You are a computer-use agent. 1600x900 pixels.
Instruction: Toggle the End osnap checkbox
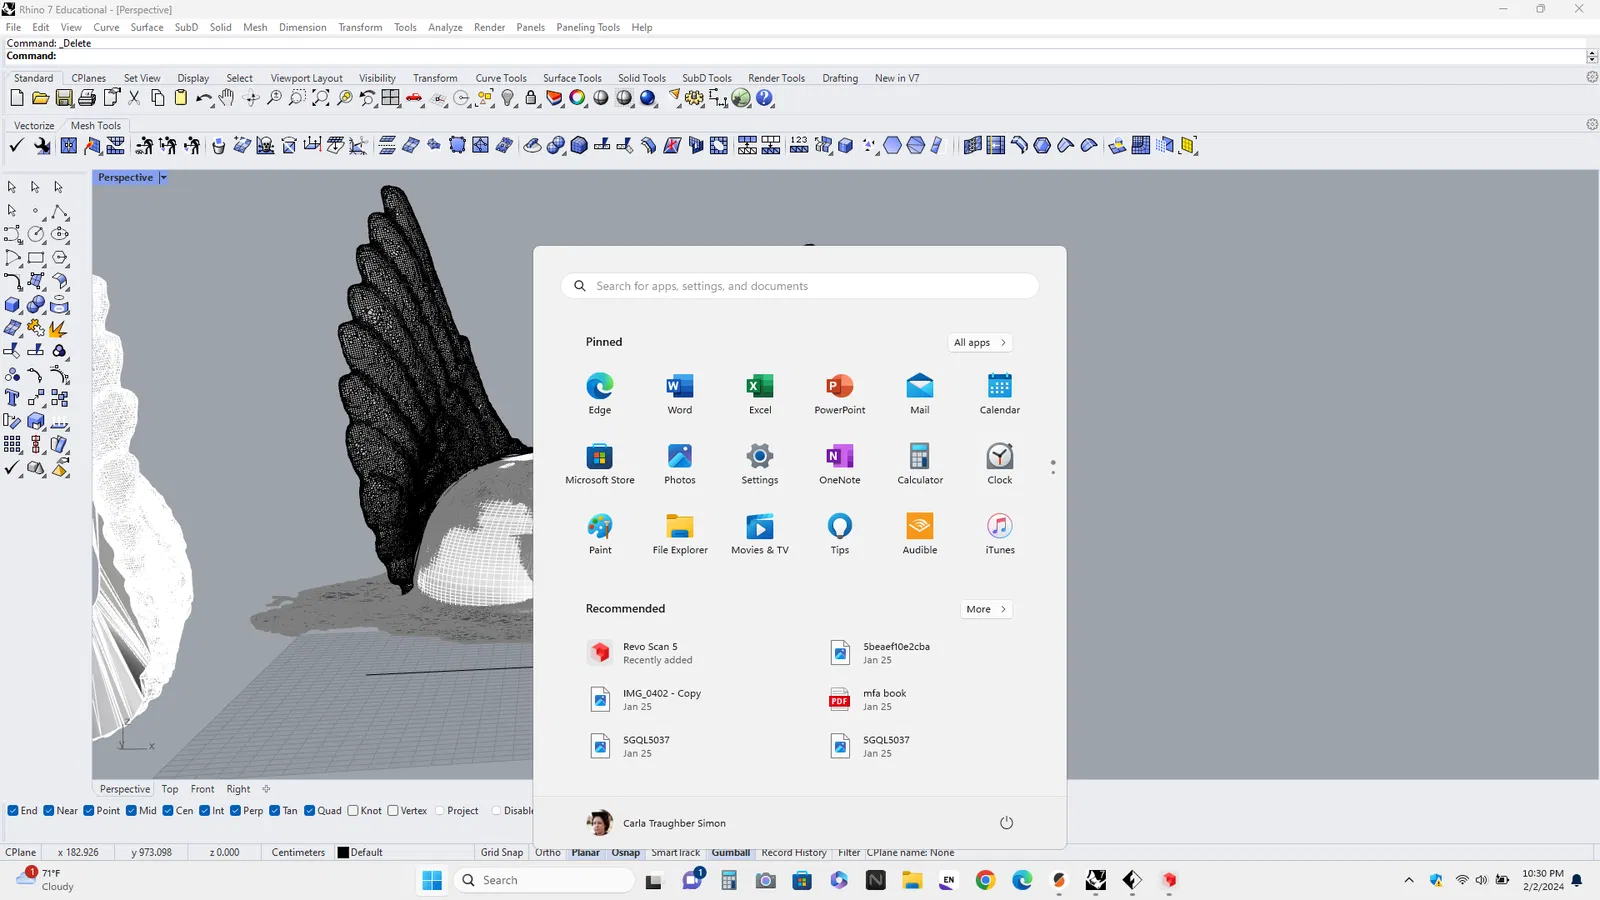click(13, 811)
